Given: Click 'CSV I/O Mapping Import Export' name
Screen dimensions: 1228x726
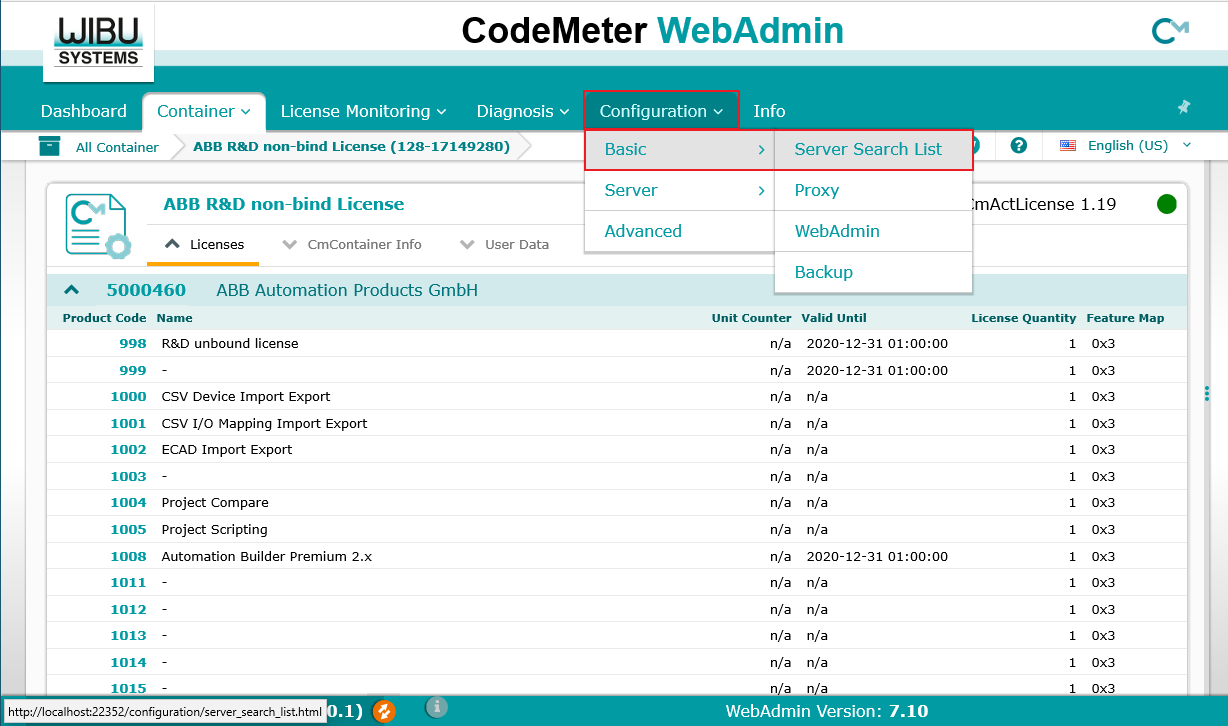Looking at the screenshot, I should [x=264, y=423].
